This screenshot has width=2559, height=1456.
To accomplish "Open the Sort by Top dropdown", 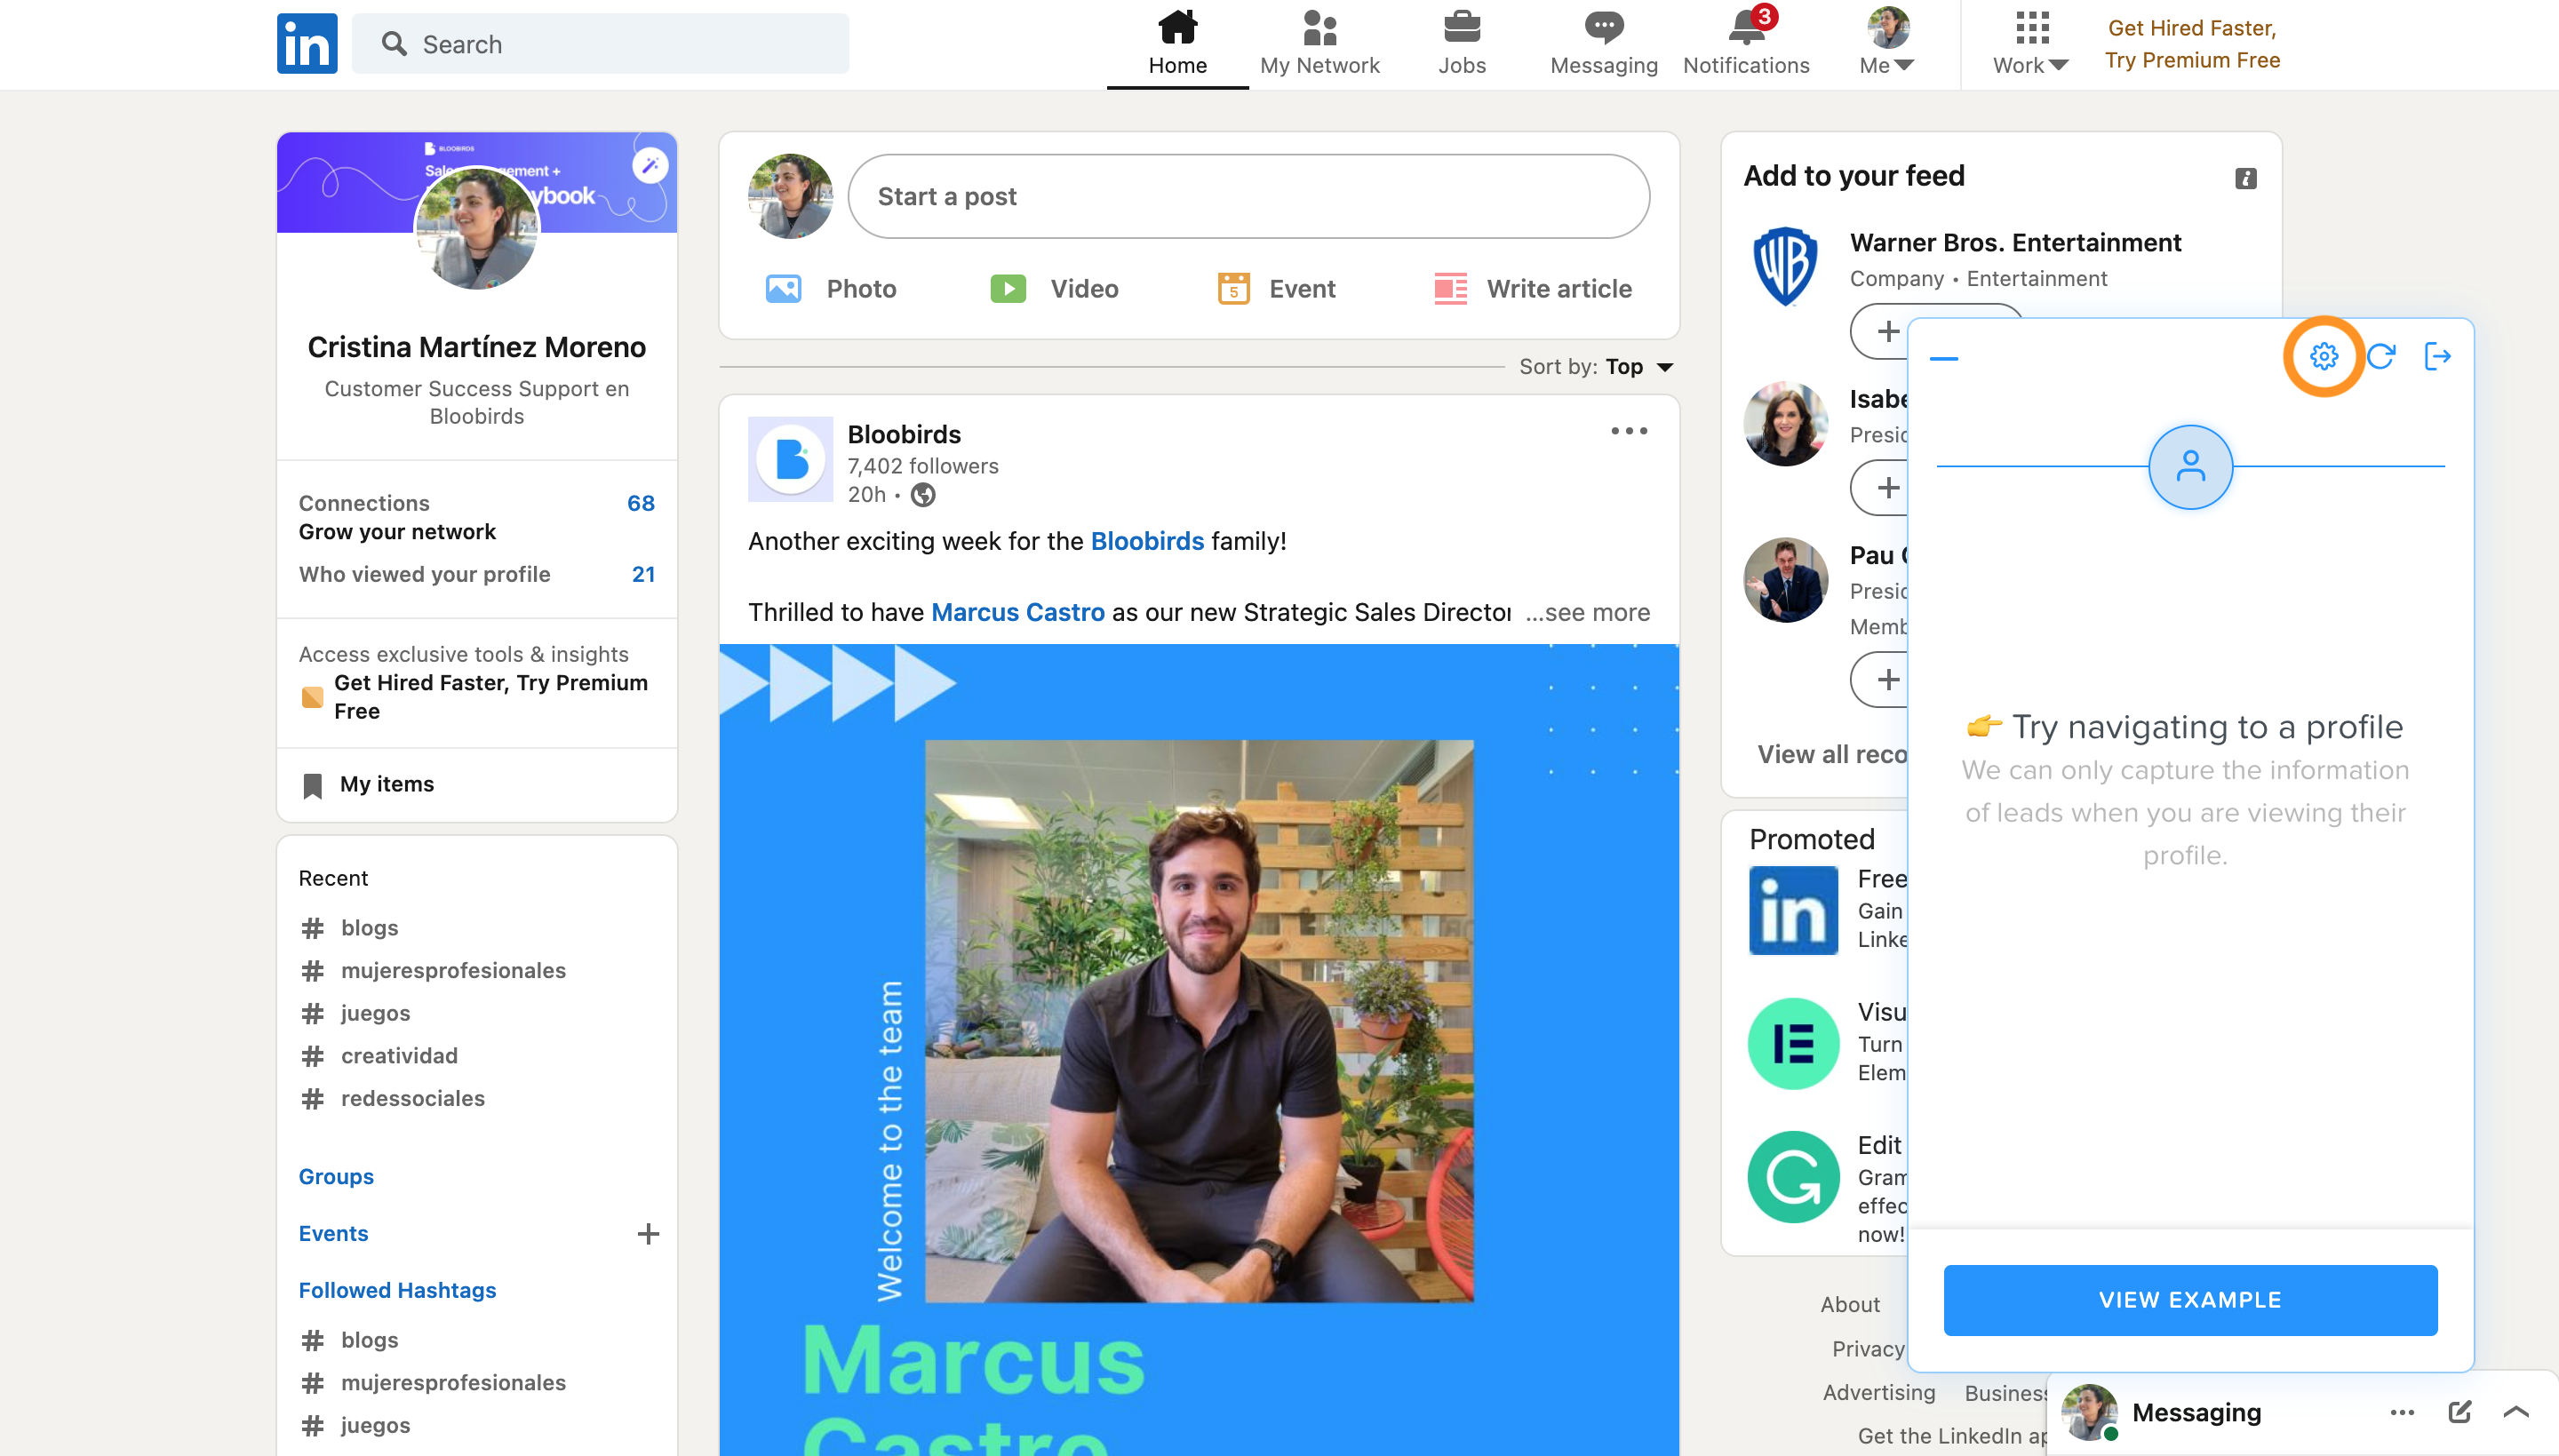I will 1596,367.
